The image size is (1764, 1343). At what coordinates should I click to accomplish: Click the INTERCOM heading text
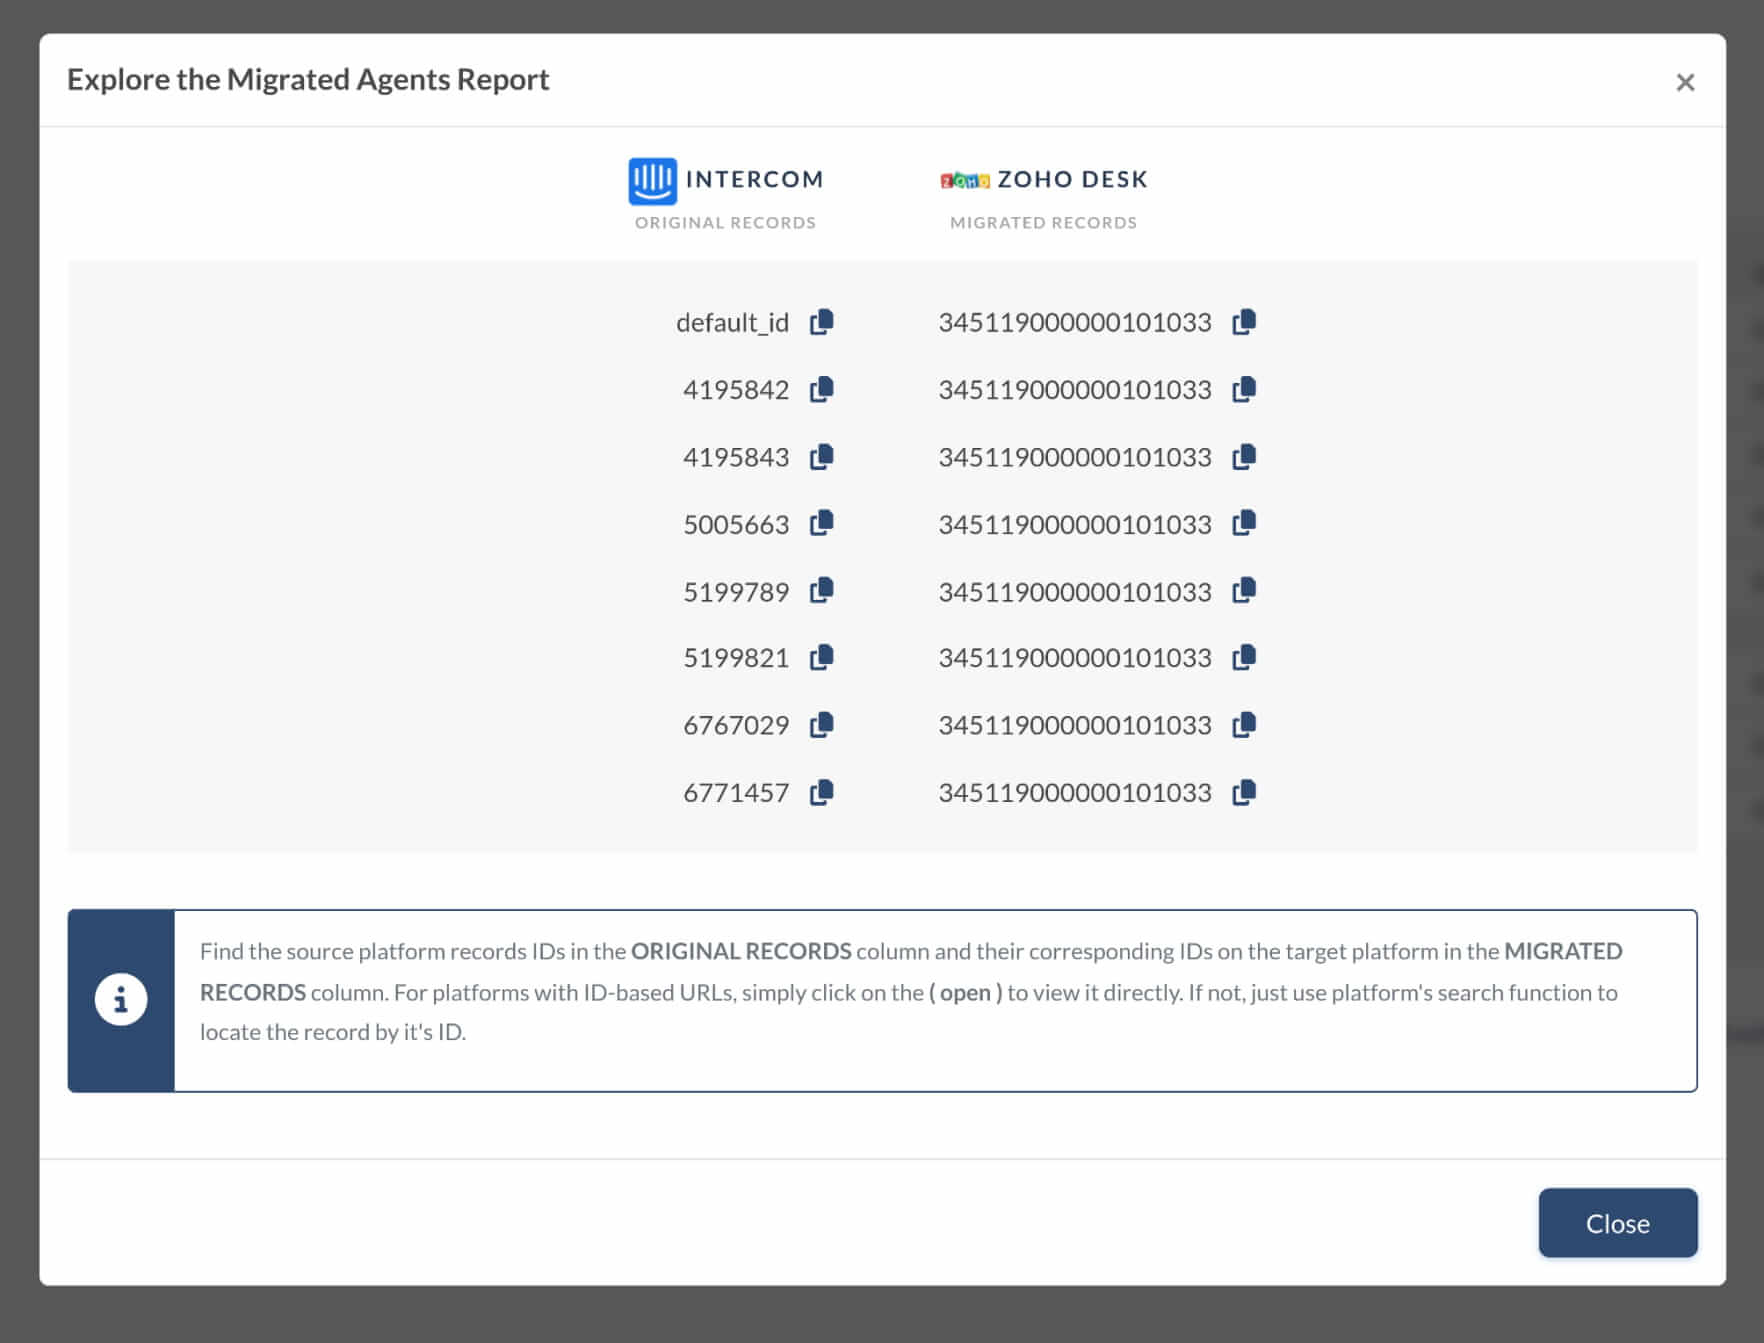pos(754,179)
